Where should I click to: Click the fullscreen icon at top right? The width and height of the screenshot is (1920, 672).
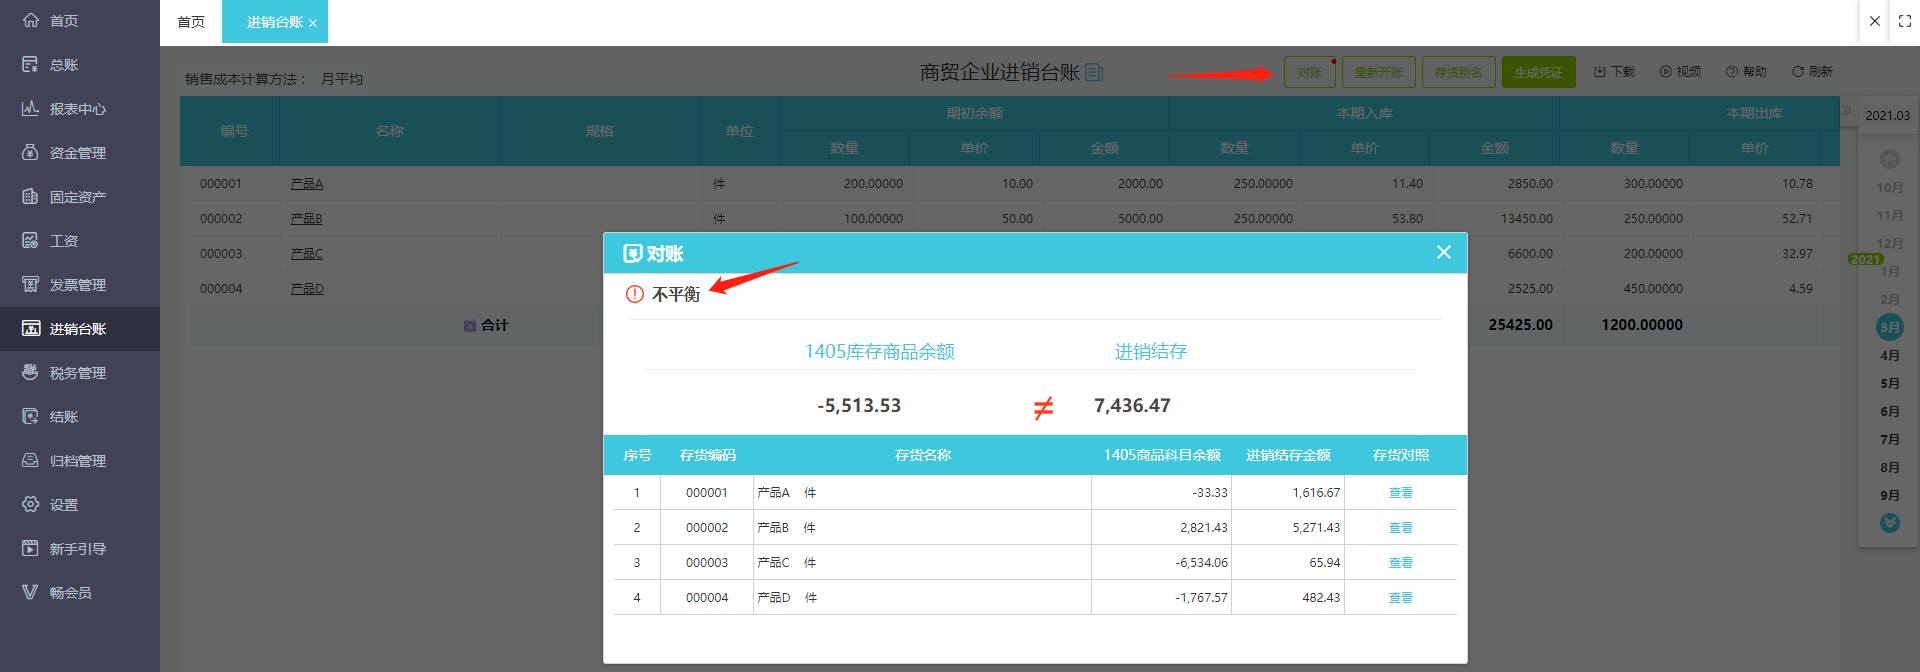click(1904, 21)
